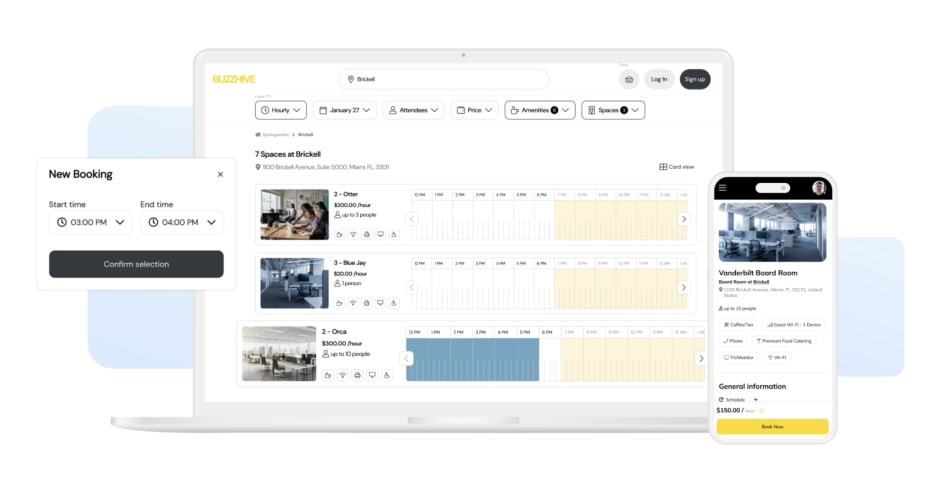The image size is (940, 486).
Task: Click Confirm selection button
Action: (136, 264)
